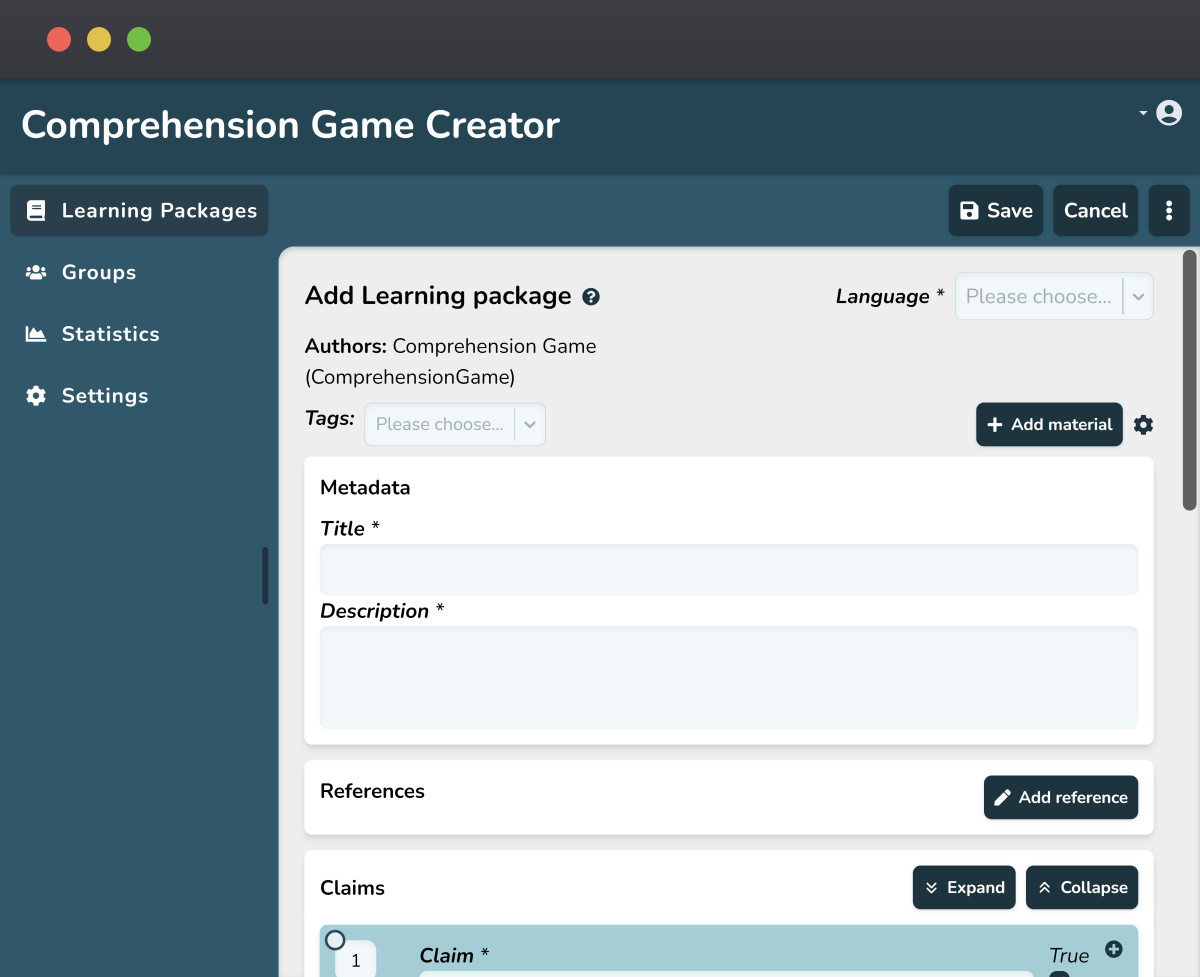Screen dimensions: 1200x977
Task: Expand all claims
Action: [x=964, y=887]
